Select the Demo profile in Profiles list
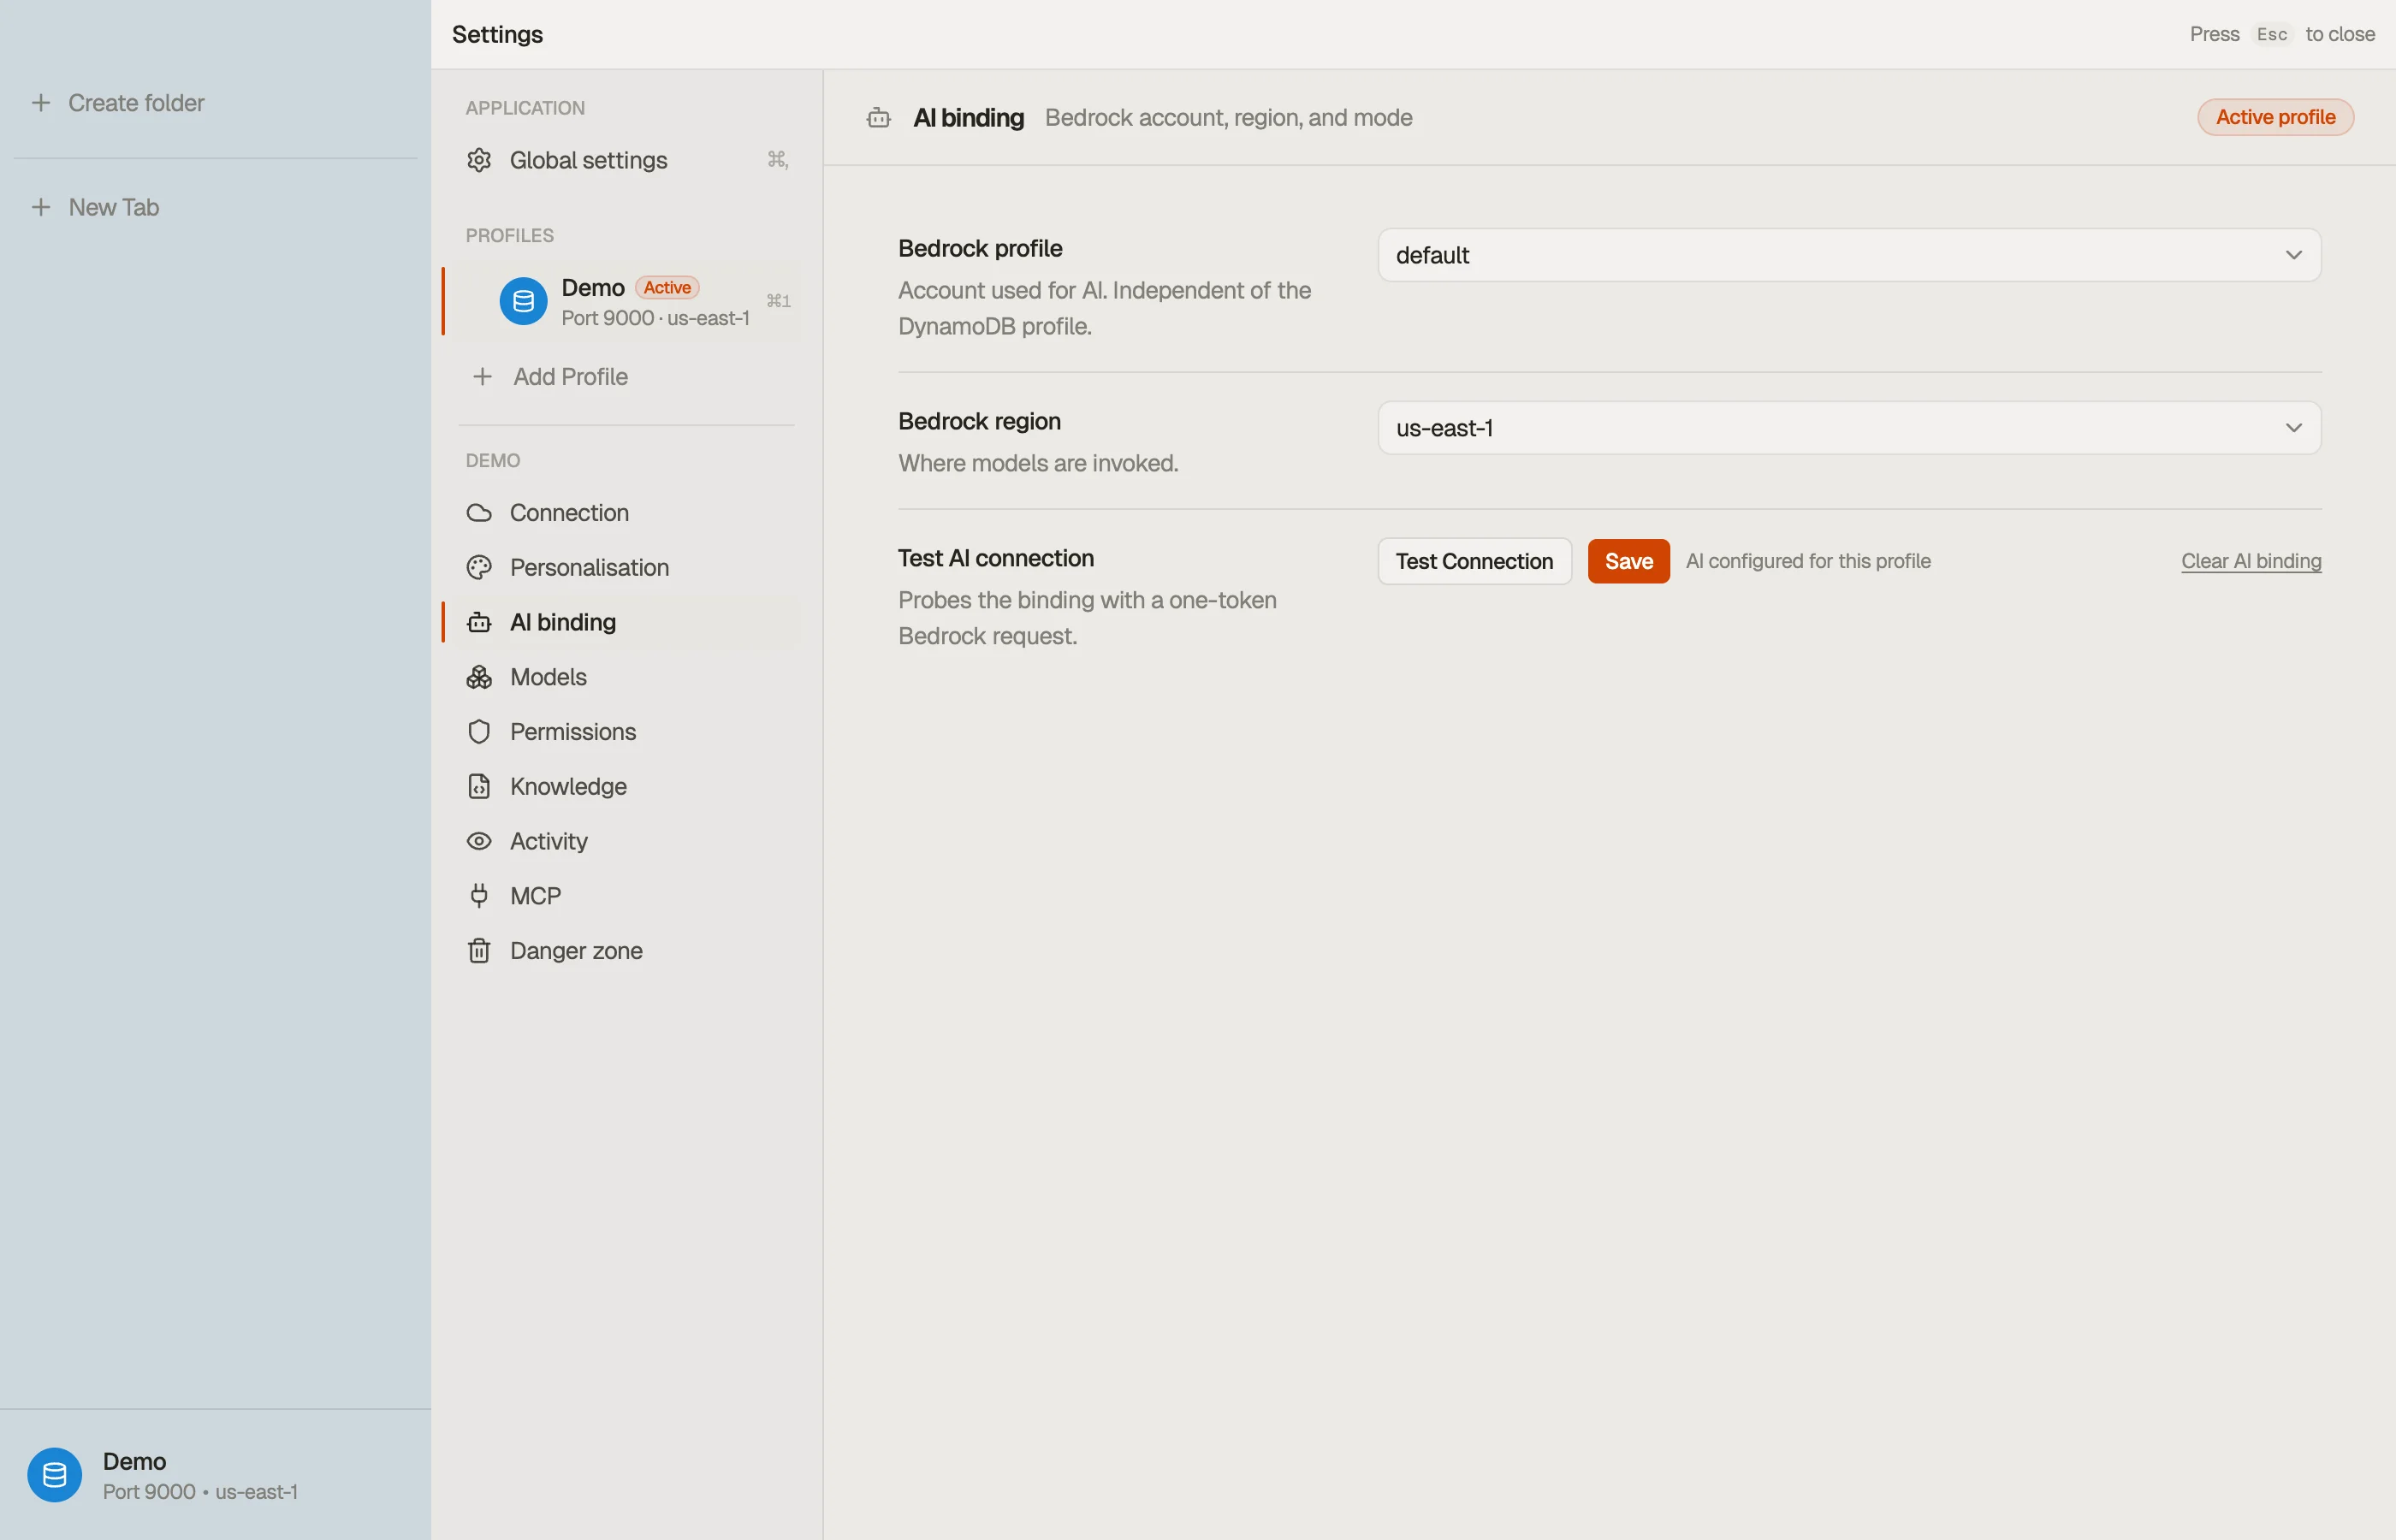The image size is (2396, 1540). [x=626, y=301]
